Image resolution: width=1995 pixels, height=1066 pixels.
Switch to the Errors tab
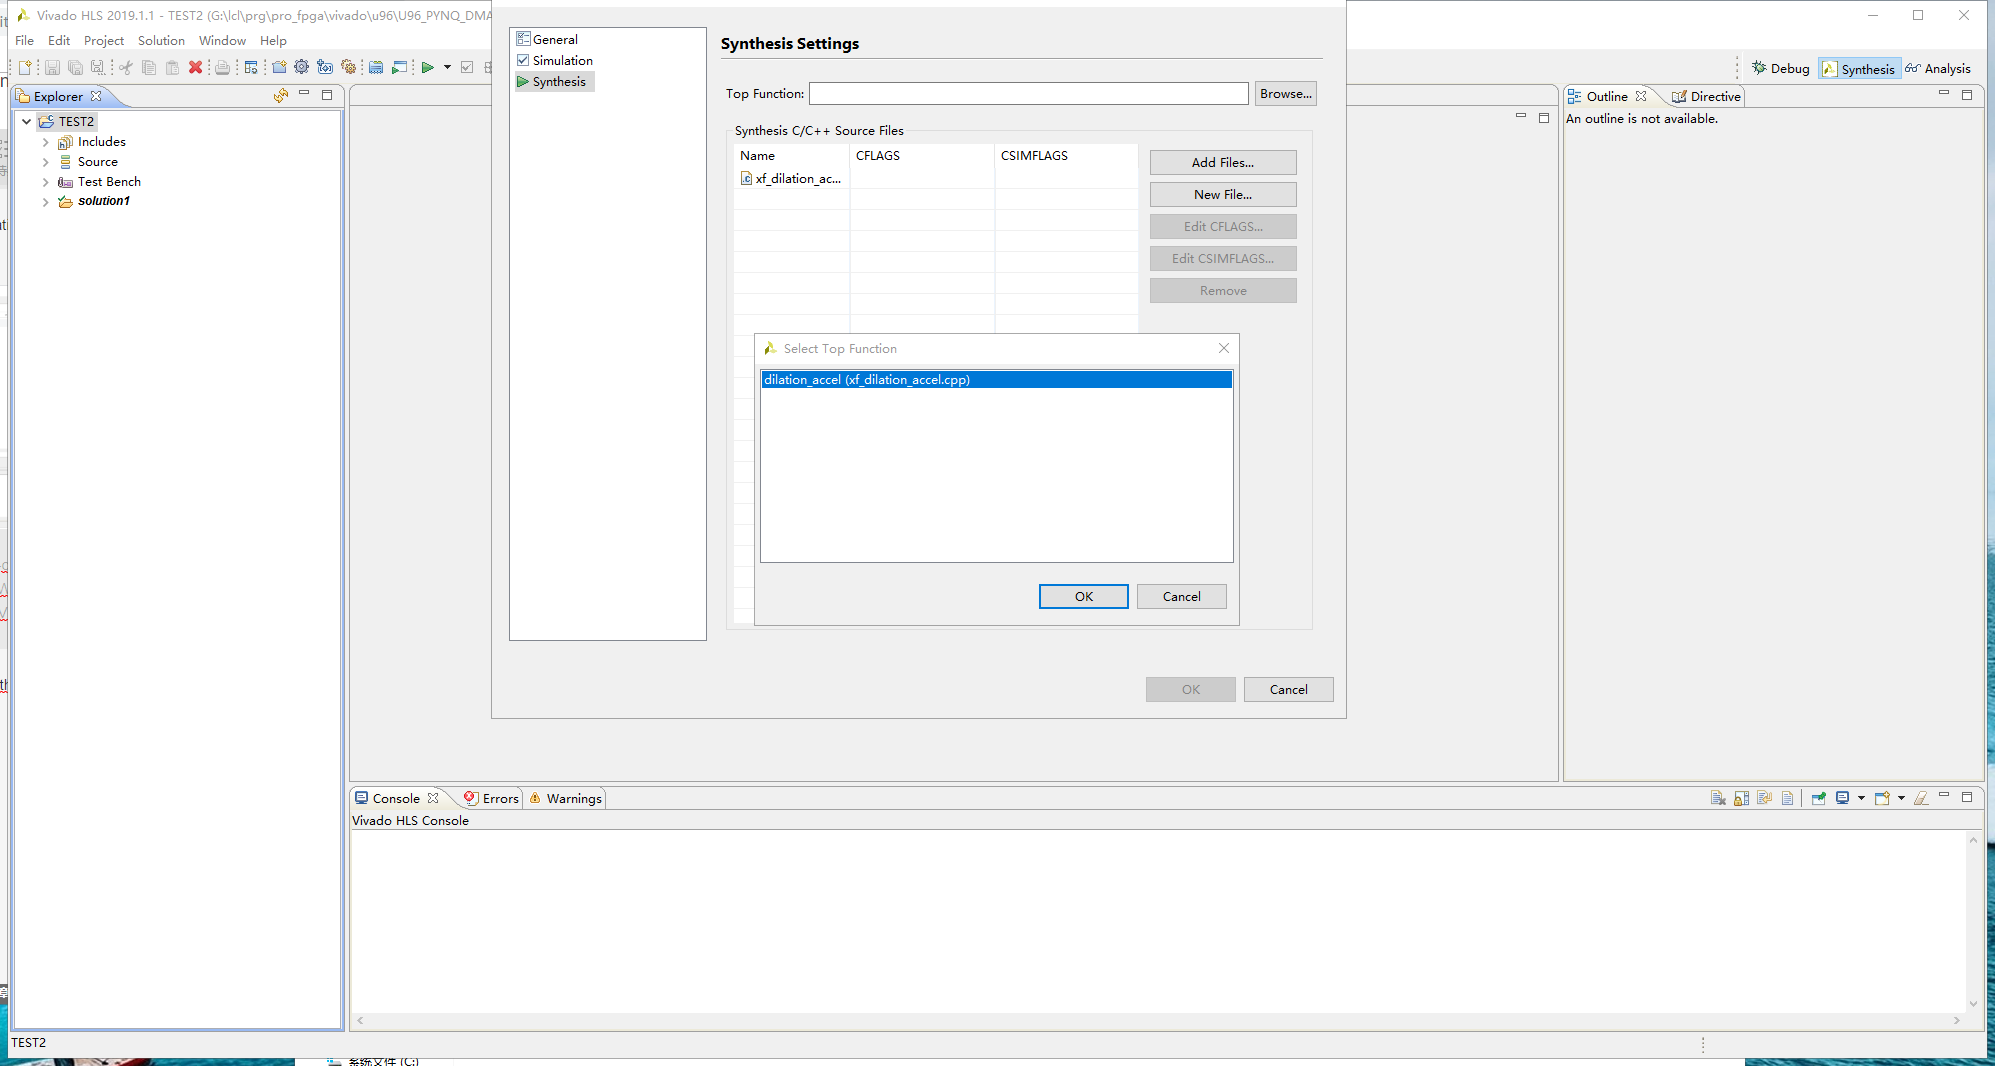(x=491, y=798)
